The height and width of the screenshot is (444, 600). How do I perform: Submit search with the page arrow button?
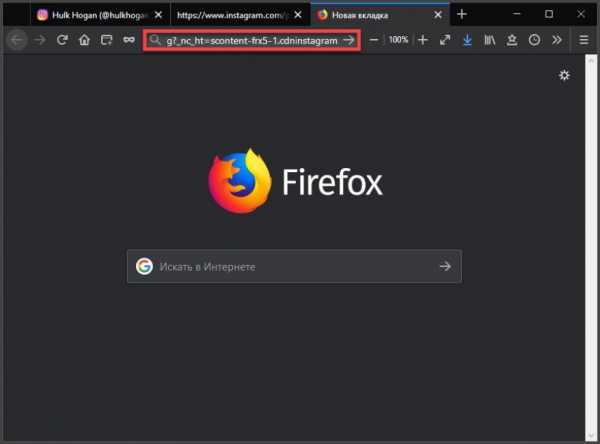point(445,266)
